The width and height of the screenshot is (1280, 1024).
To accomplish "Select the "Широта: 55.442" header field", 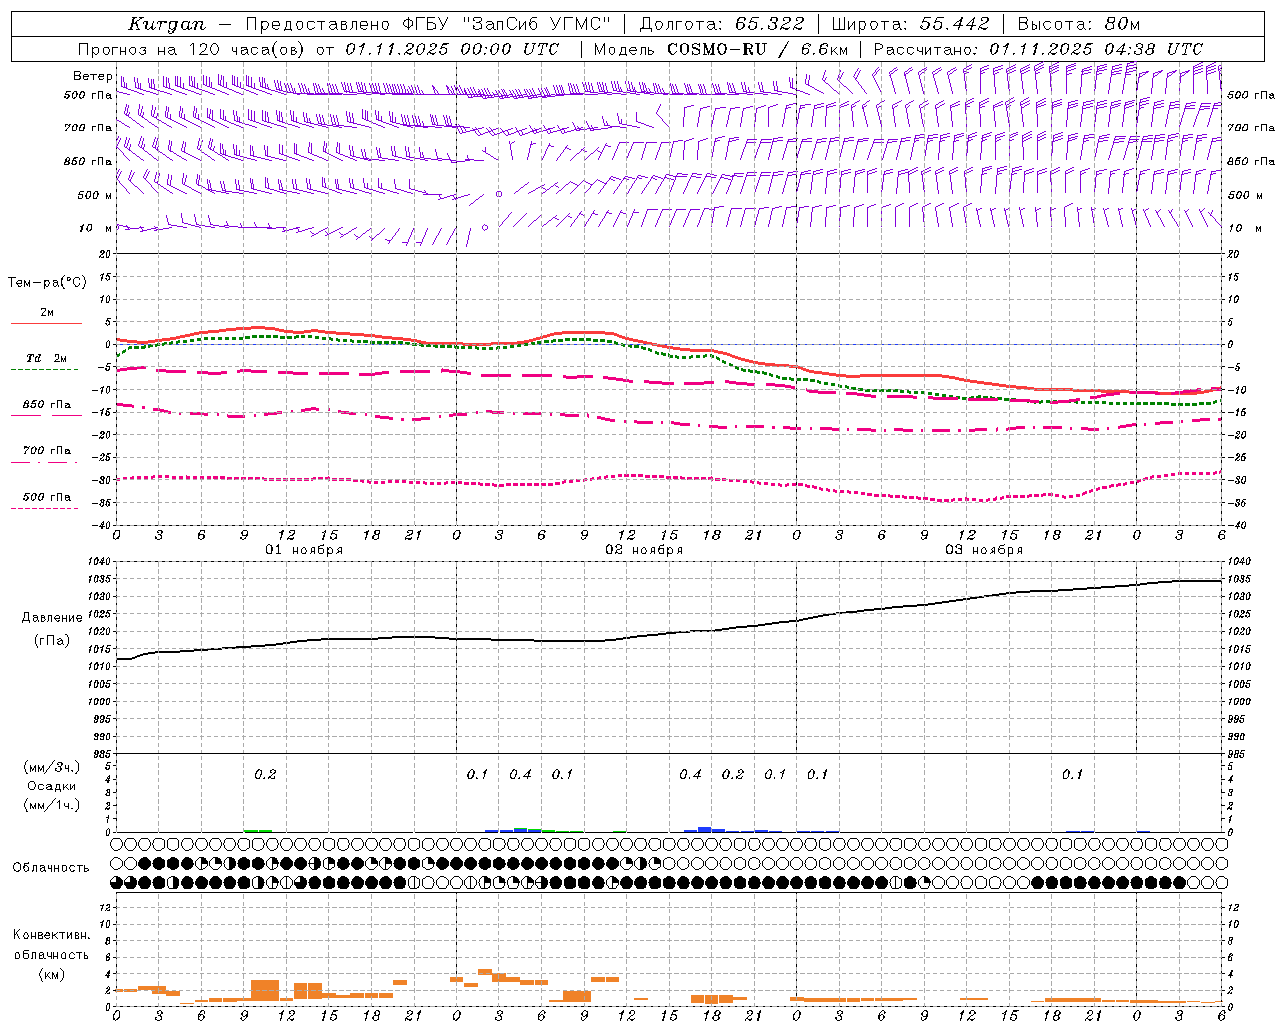I will coord(910,24).
